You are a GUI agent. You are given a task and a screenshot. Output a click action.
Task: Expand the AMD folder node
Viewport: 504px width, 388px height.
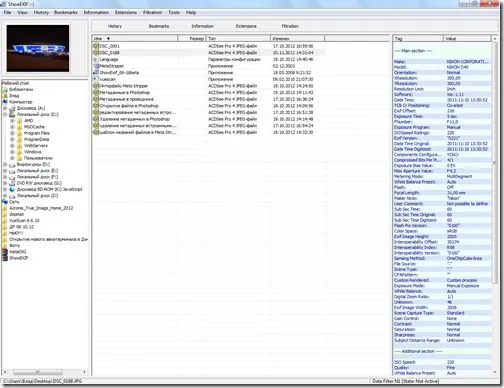(12, 121)
